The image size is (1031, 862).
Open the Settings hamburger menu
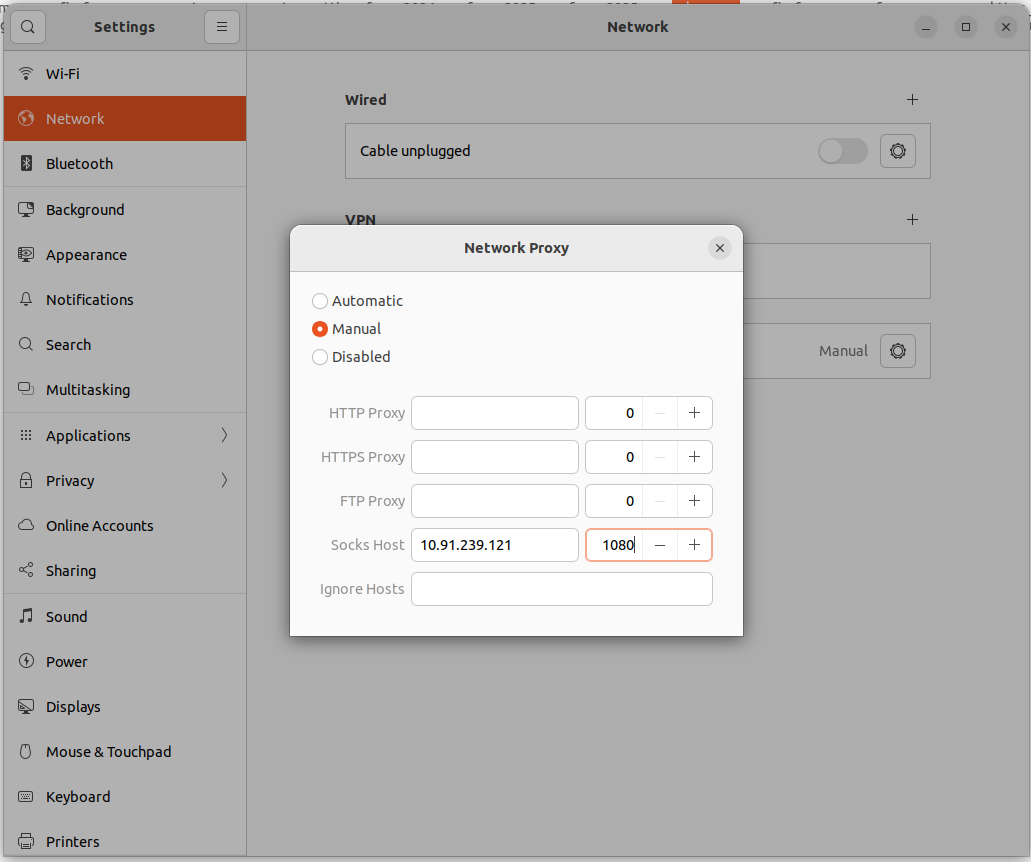[222, 27]
